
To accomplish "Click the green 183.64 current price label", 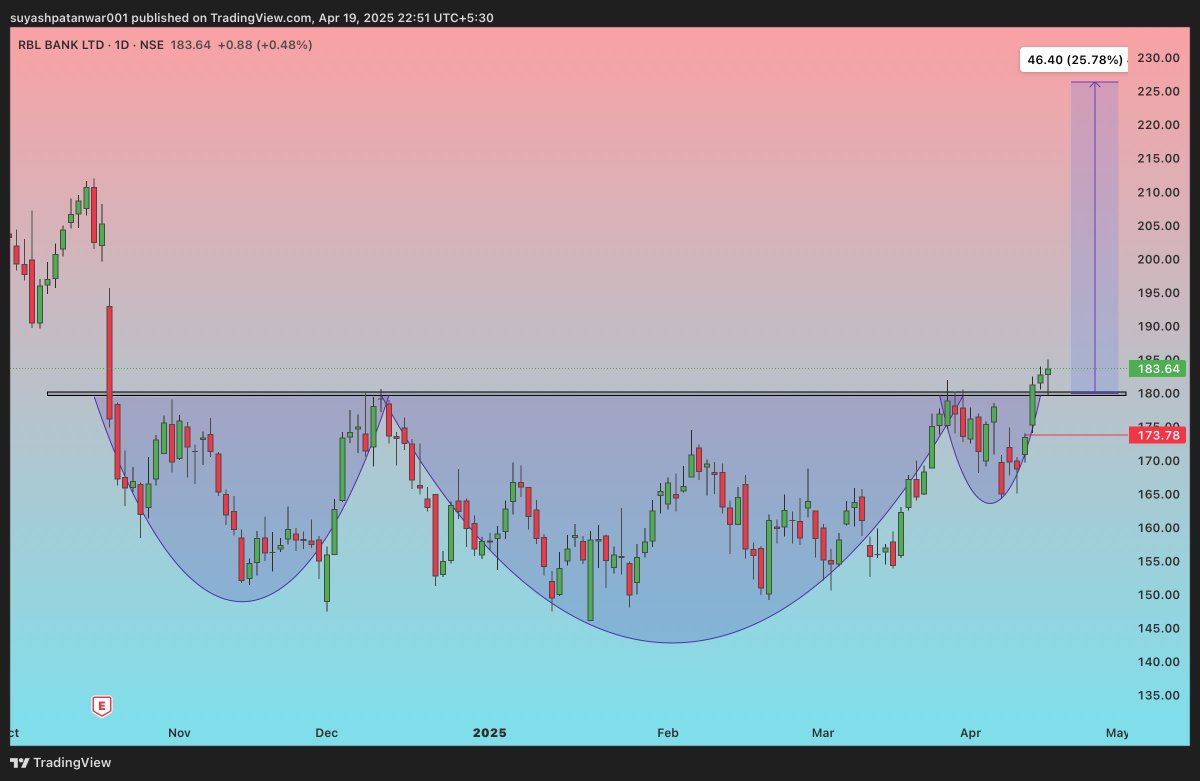I will pos(1156,369).
